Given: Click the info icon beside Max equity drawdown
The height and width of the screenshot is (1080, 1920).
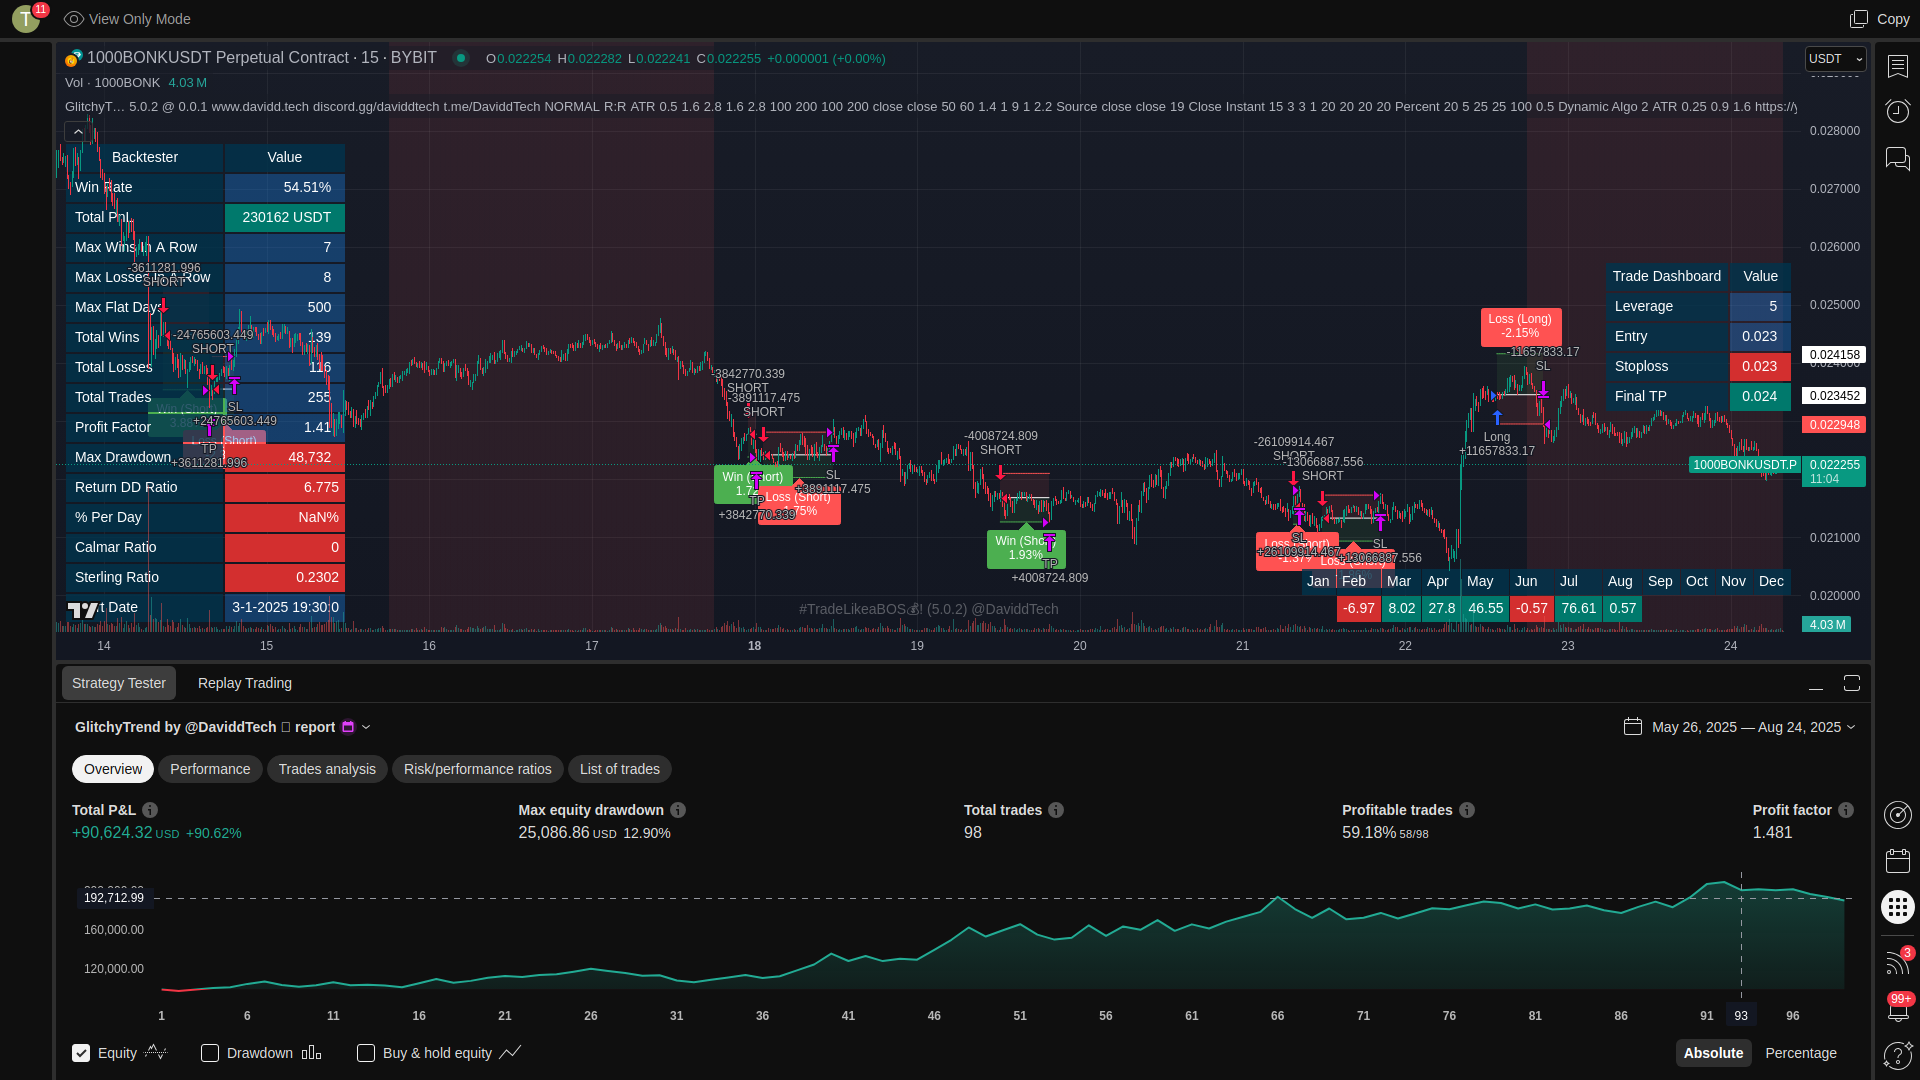Looking at the screenshot, I should click(x=678, y=810).
